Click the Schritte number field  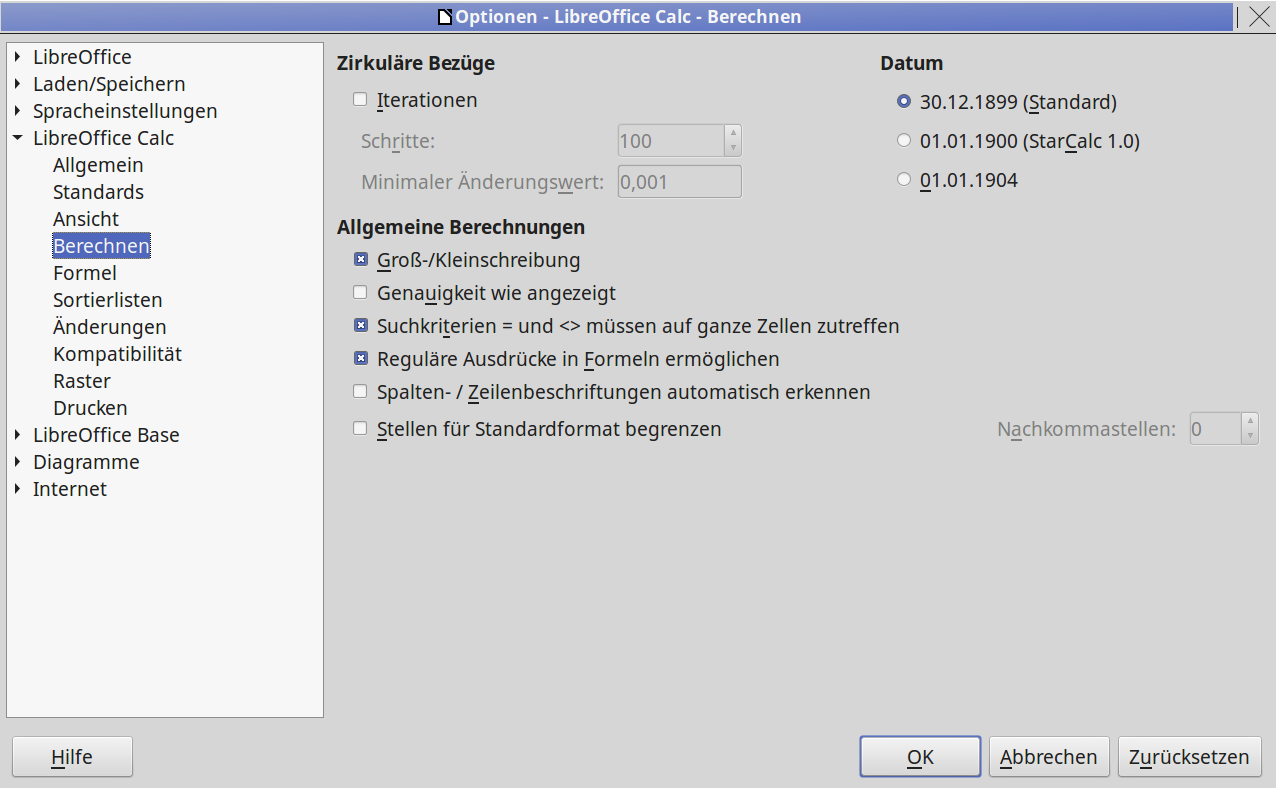point(670,141)
